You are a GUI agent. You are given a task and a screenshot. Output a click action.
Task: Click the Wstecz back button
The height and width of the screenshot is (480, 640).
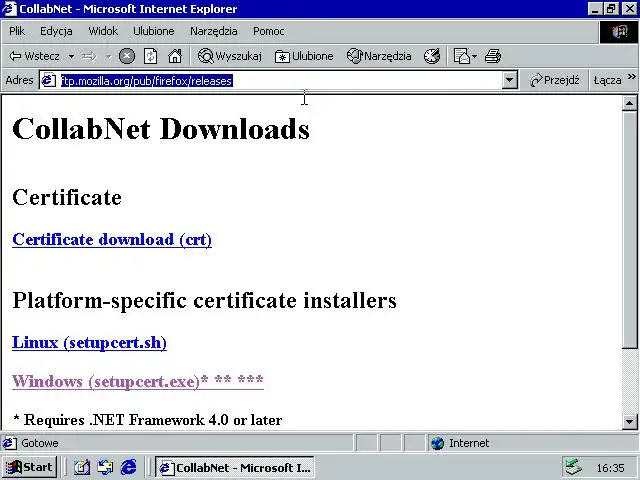[x=35, y=56]
